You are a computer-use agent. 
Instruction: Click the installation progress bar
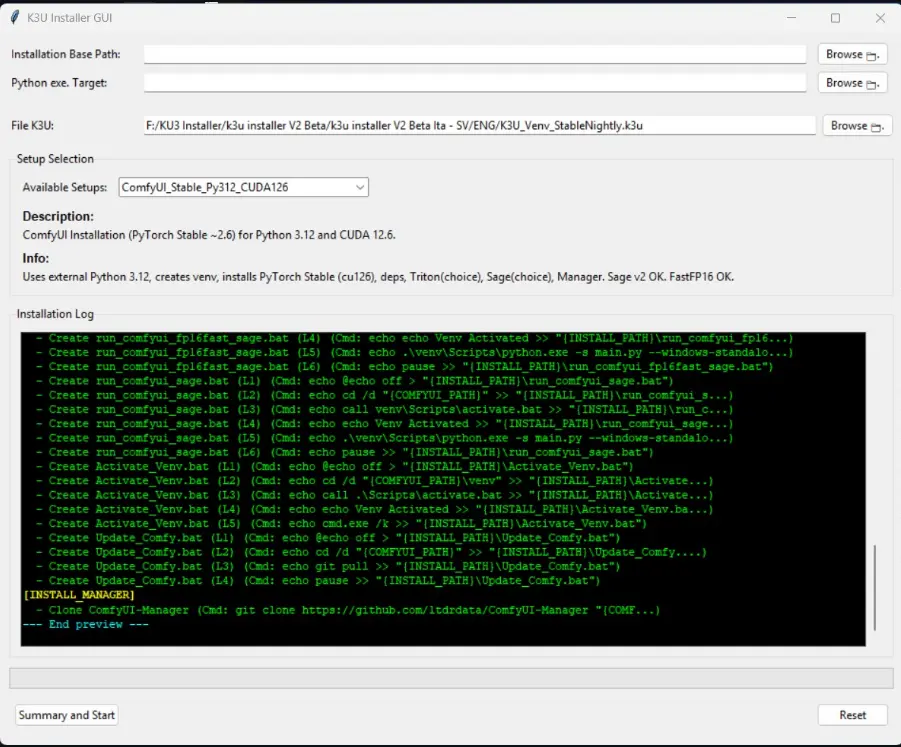click(x=451, y=678)
